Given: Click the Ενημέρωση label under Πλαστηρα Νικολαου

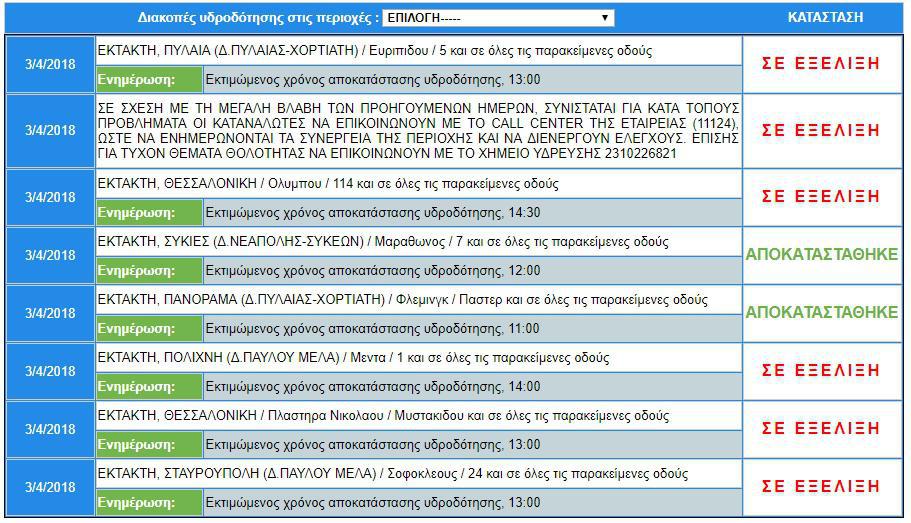Looking at the screenshot, I should pyautogui.click(x=137, y=445).
